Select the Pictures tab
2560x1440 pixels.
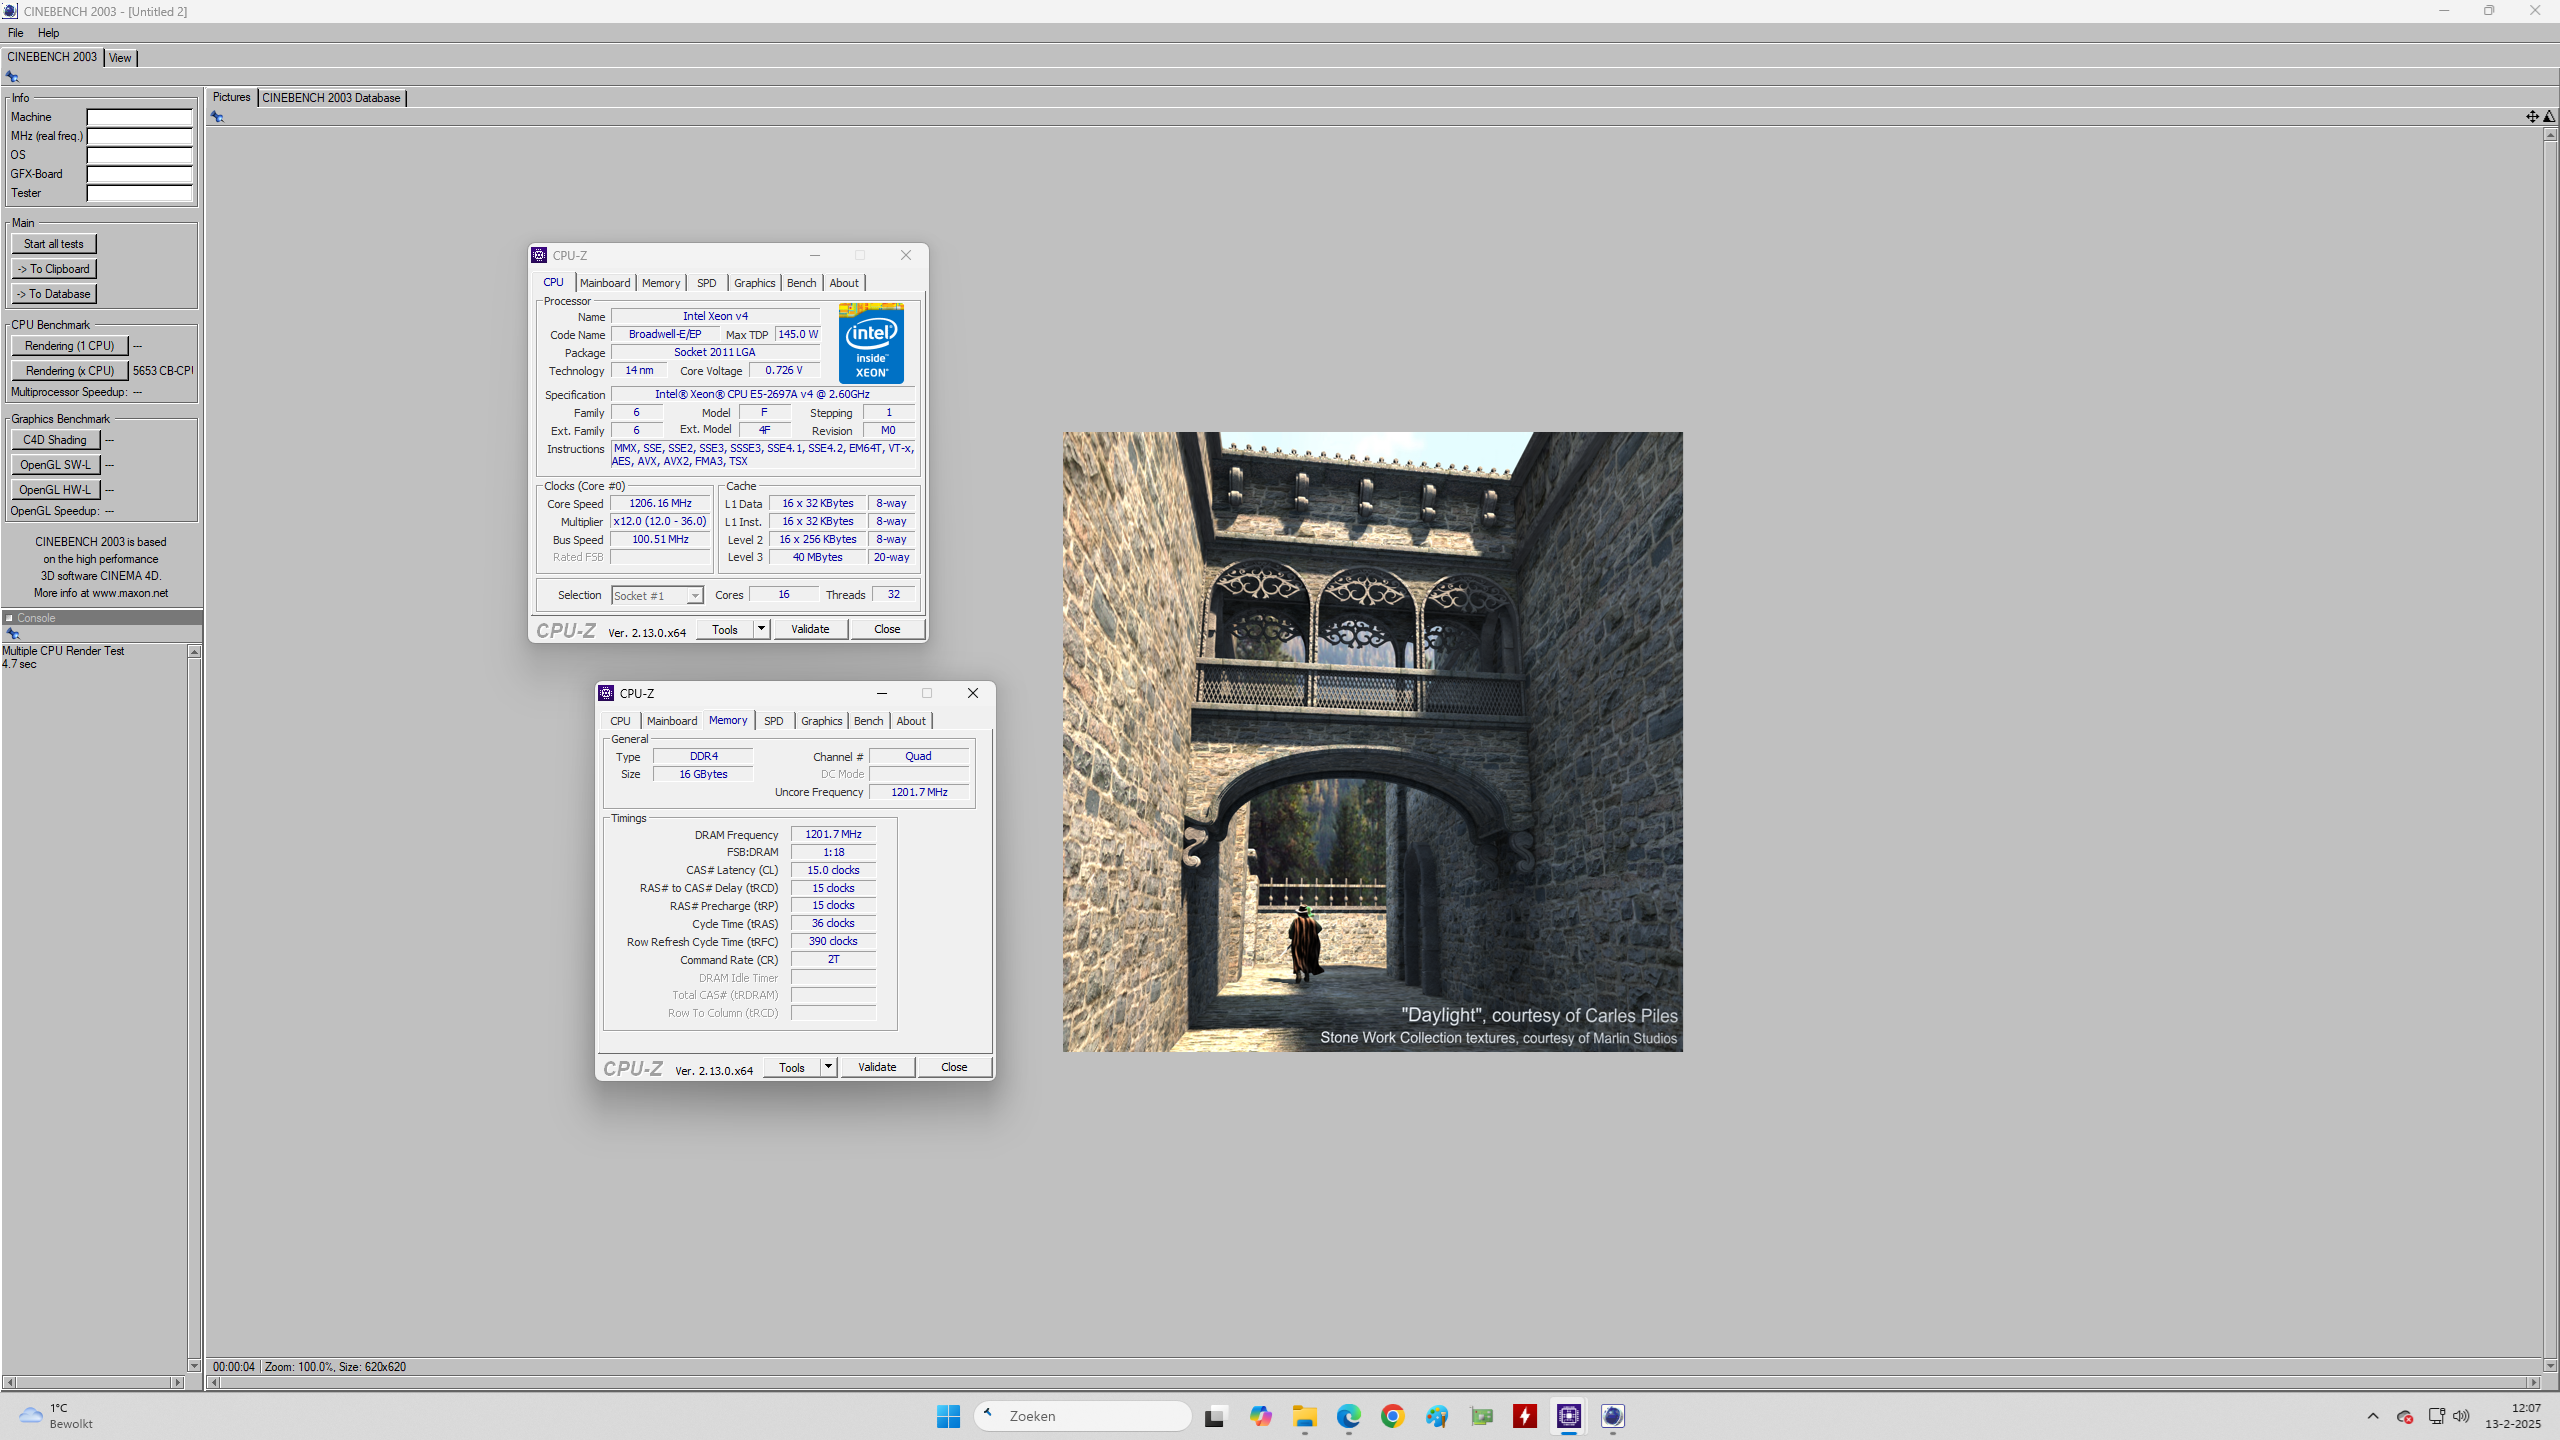click(231, 97)
